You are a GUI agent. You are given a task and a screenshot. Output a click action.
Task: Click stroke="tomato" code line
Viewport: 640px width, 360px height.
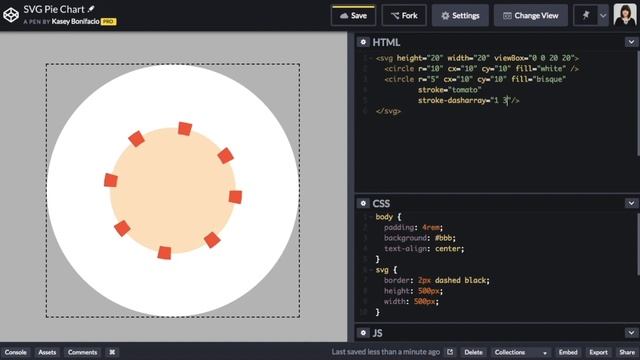(449, 90)
